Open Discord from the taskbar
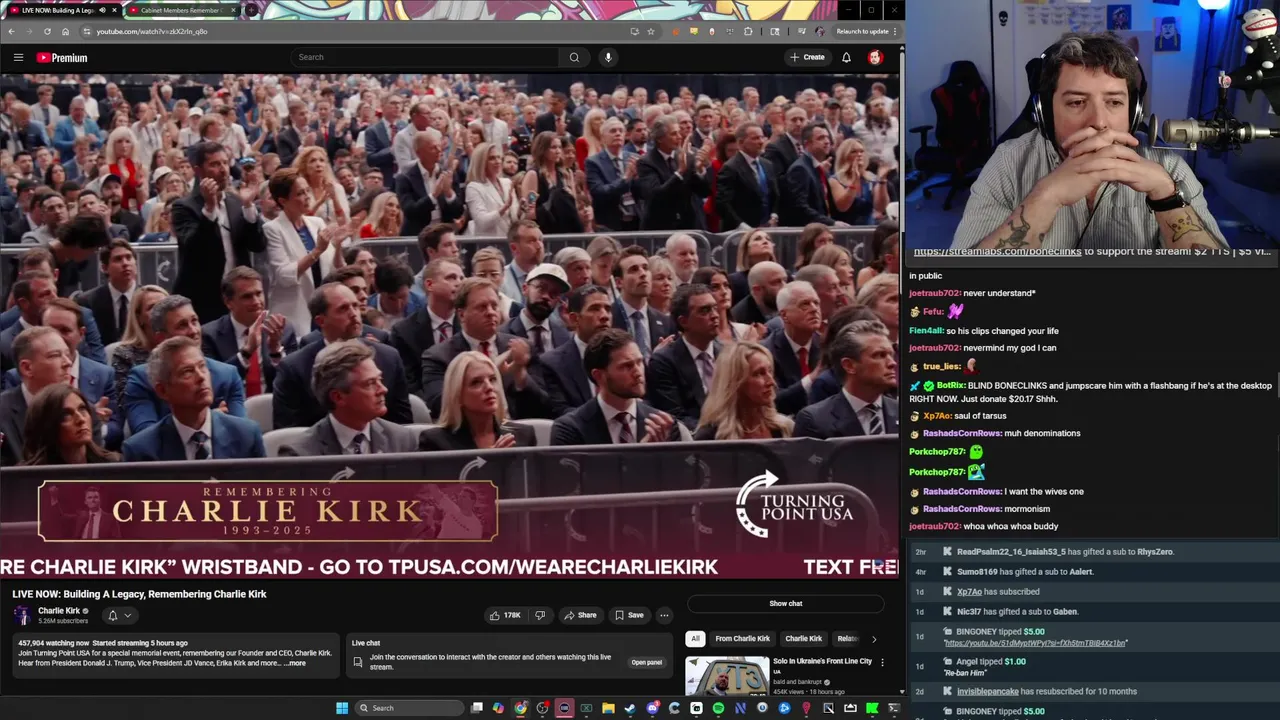 click(x=652, y=708)
